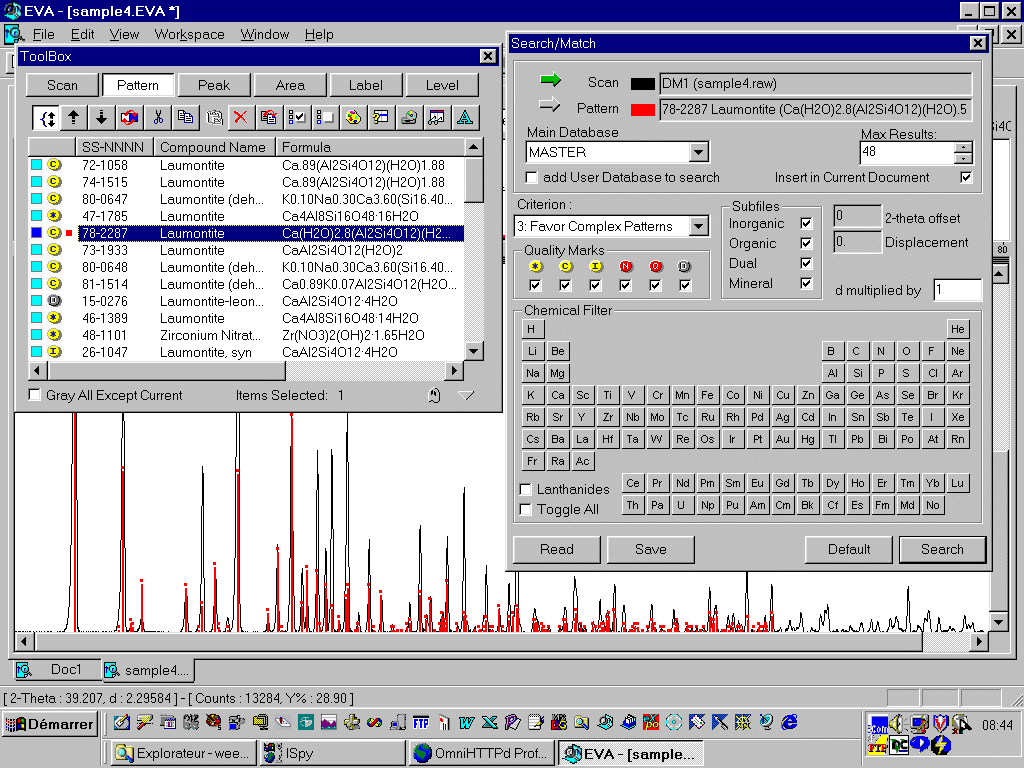Click the green arrow beside Scan
The image size is (1024, 768).
[x=551, y=80]
